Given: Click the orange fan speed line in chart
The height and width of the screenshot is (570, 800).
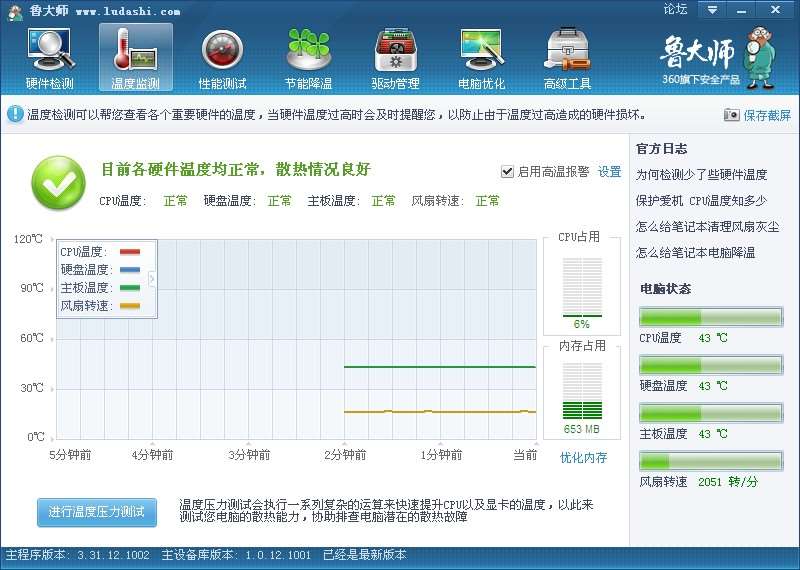Looking at the screenshot, I should click(440, 411).
